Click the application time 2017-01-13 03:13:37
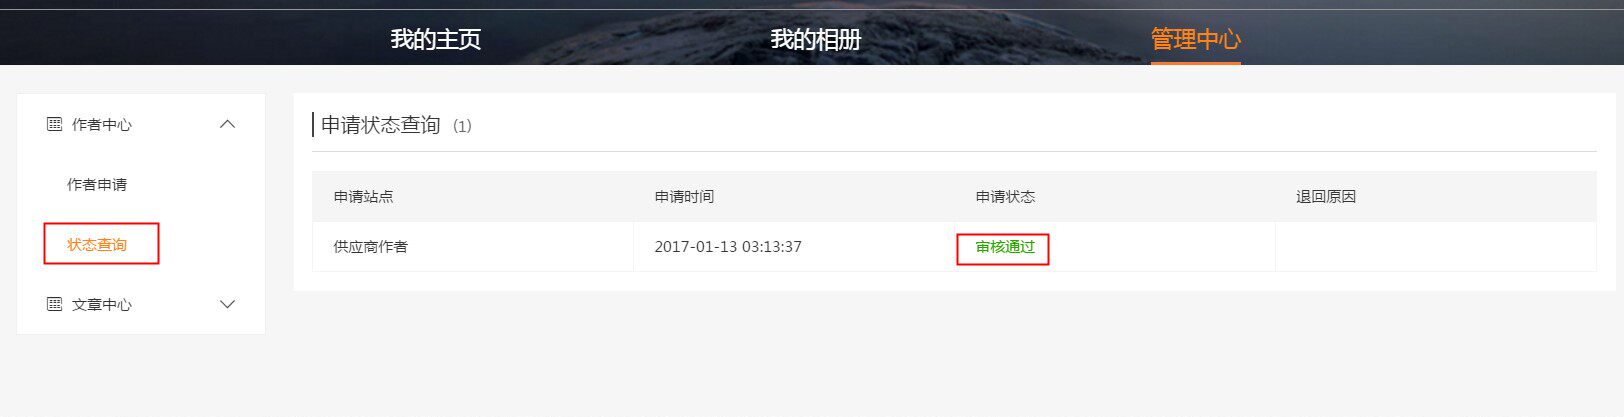 [x=728, y=247]
